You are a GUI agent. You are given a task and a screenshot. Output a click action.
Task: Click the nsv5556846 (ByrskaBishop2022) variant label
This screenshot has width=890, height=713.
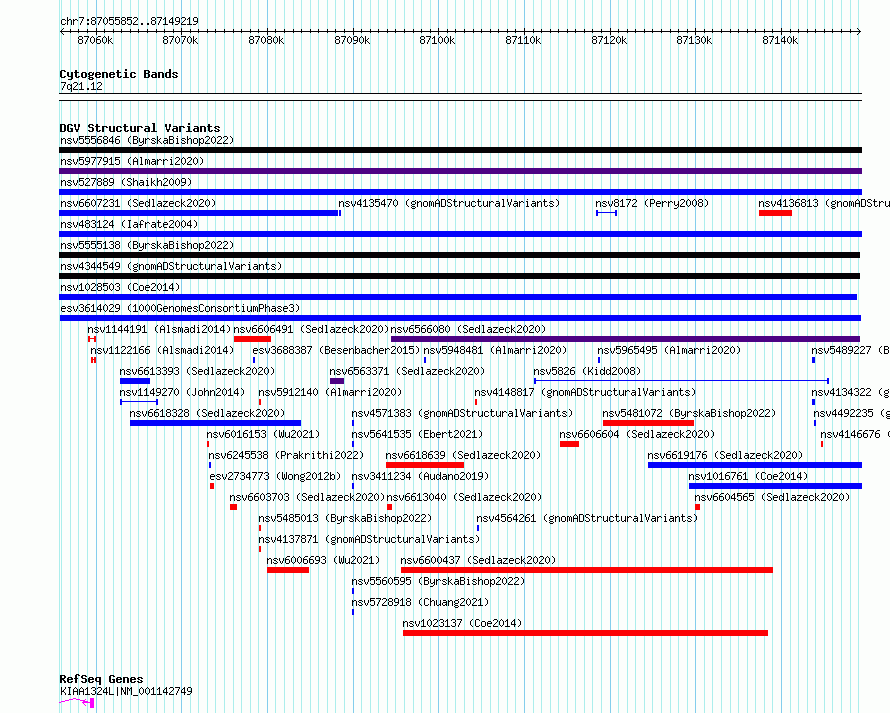point(147,140)
